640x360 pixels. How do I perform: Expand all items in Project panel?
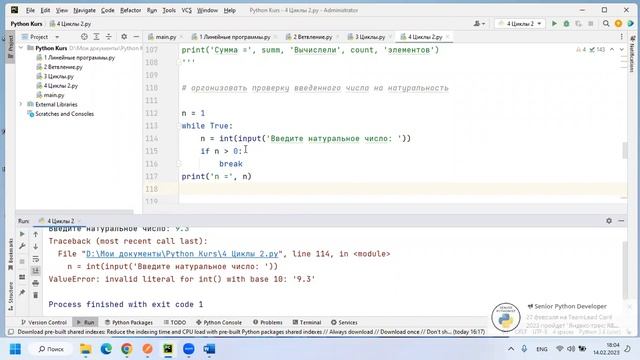tap(96, 37)
